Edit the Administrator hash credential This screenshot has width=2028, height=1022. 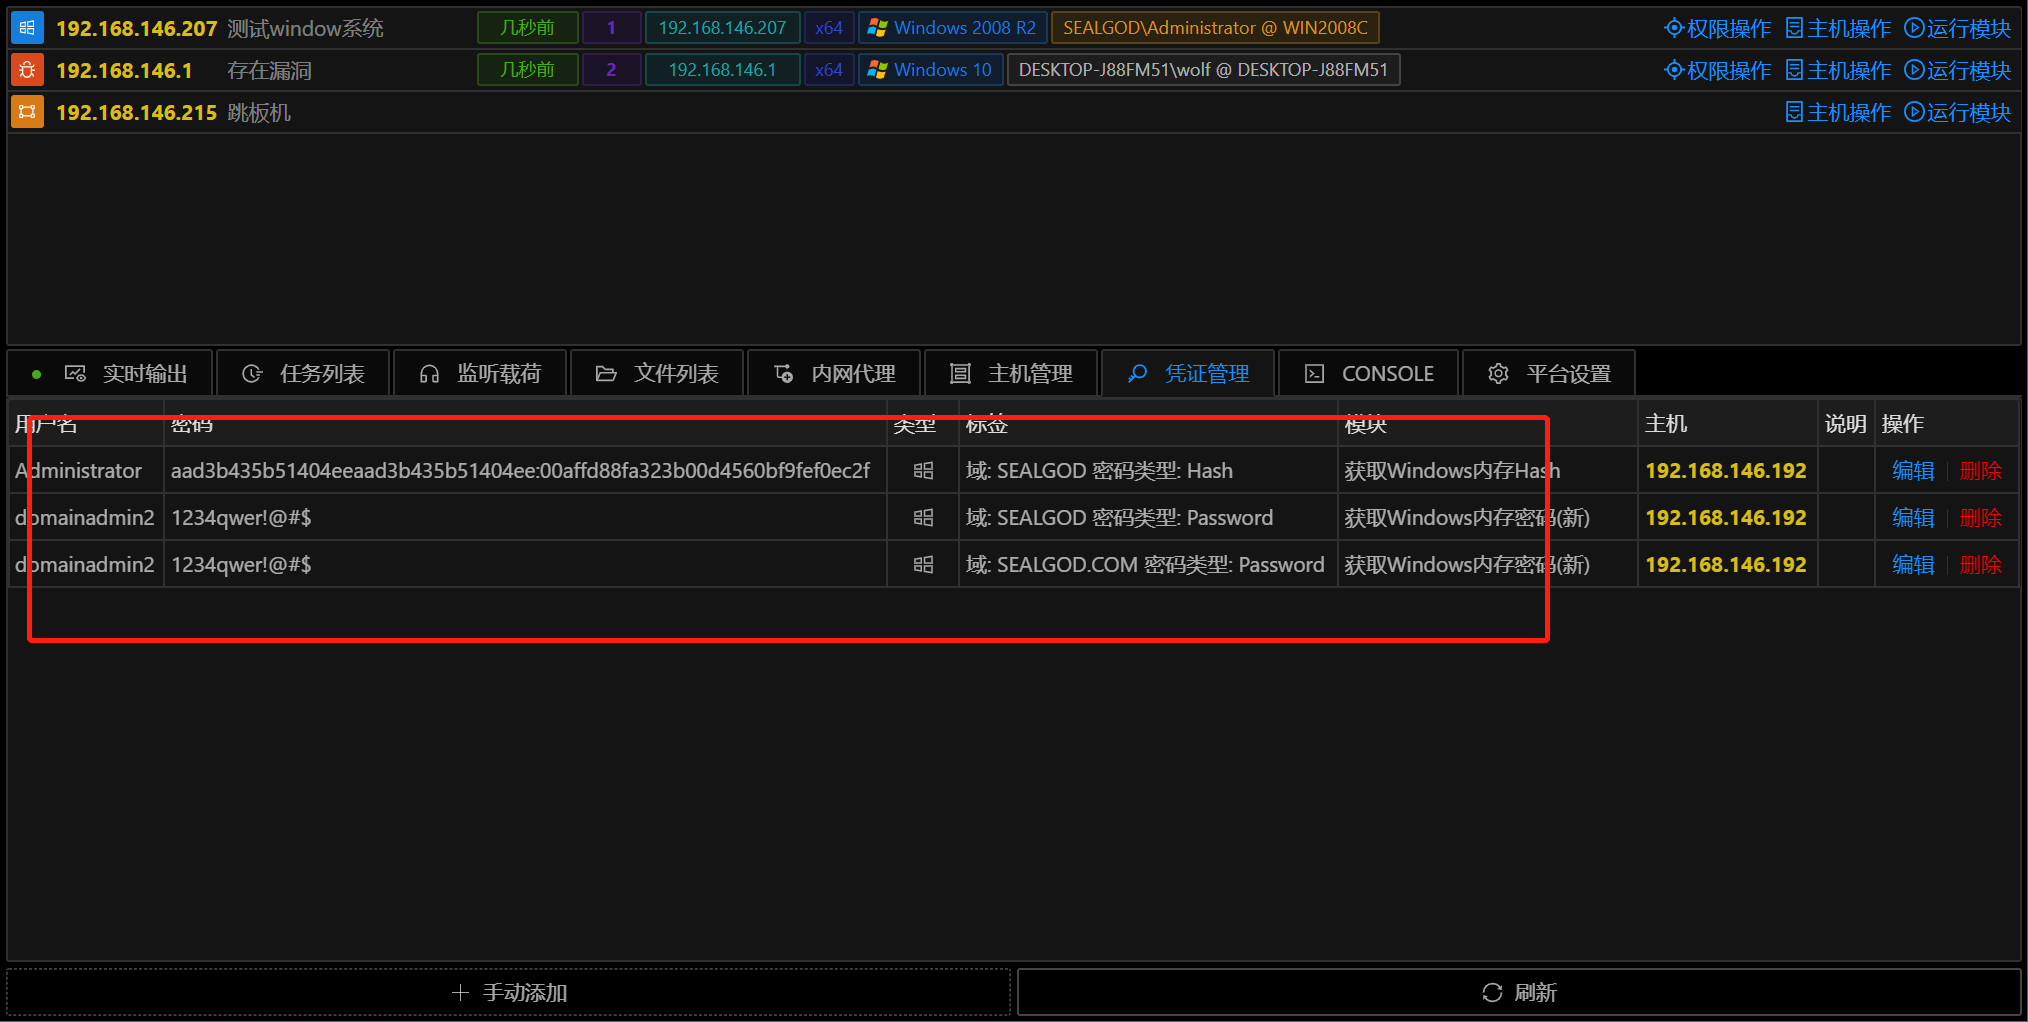tap(1913, 470)
